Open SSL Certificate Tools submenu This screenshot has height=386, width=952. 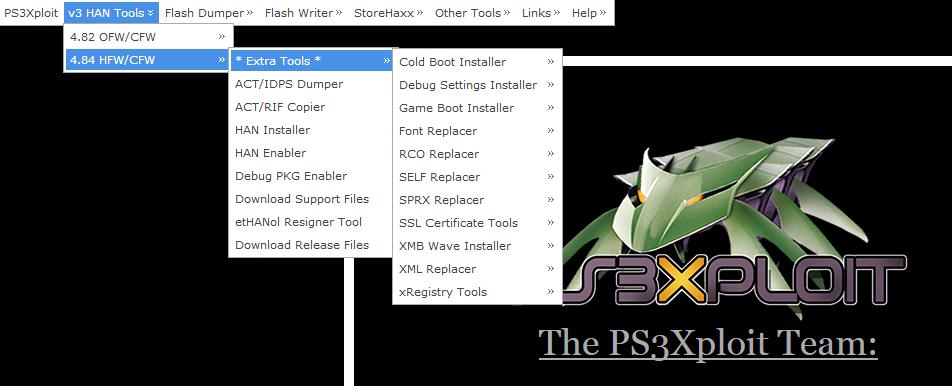pos(477,223)
